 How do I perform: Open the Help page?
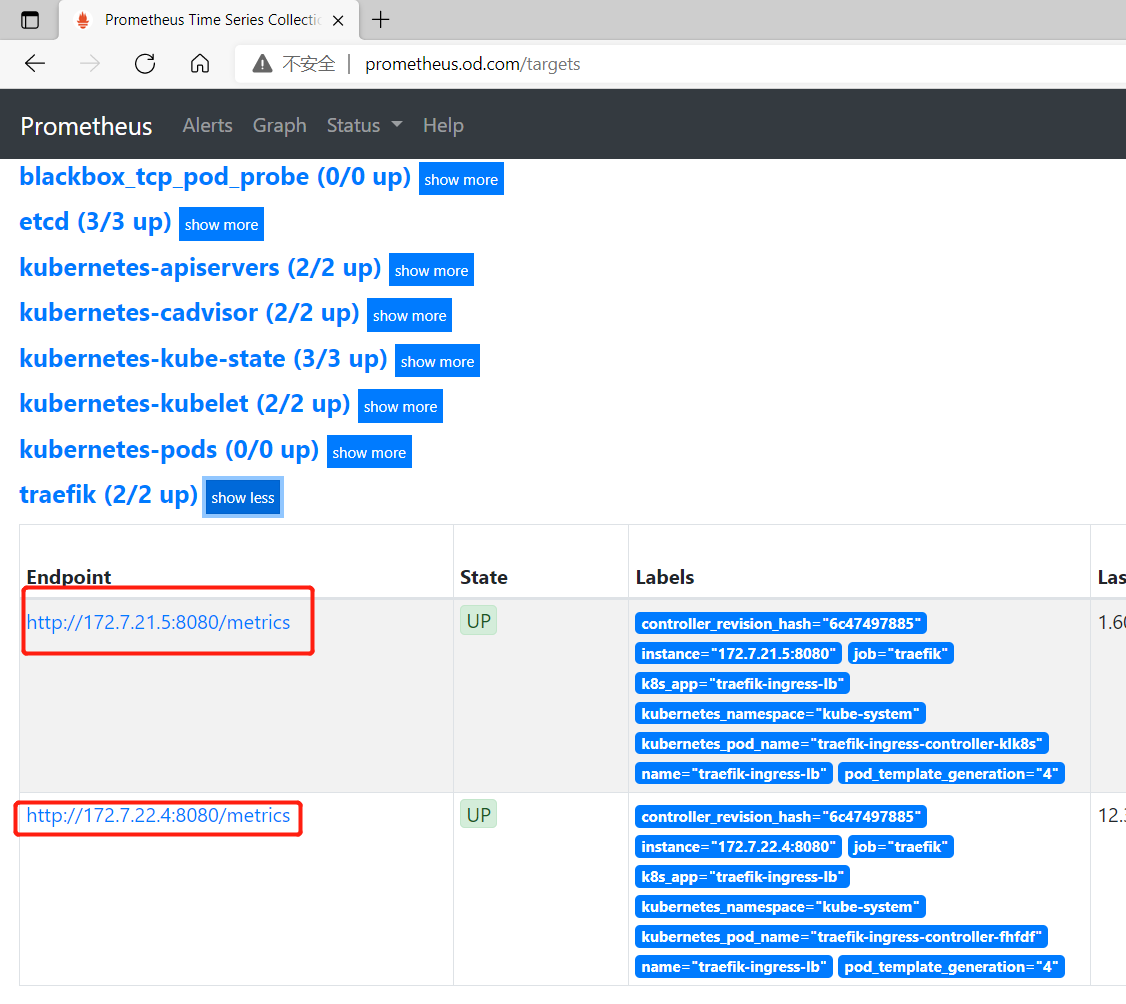443,125
